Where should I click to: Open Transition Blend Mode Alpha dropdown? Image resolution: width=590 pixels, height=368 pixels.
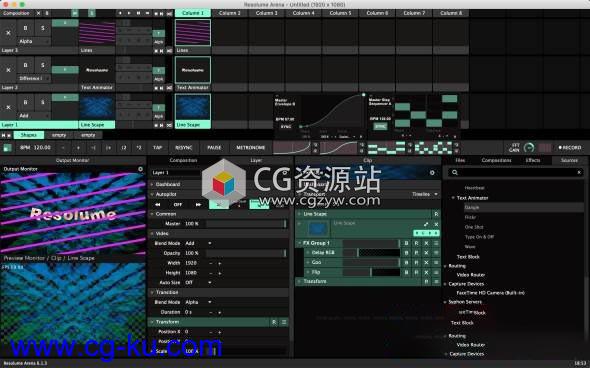coord(198,302)
